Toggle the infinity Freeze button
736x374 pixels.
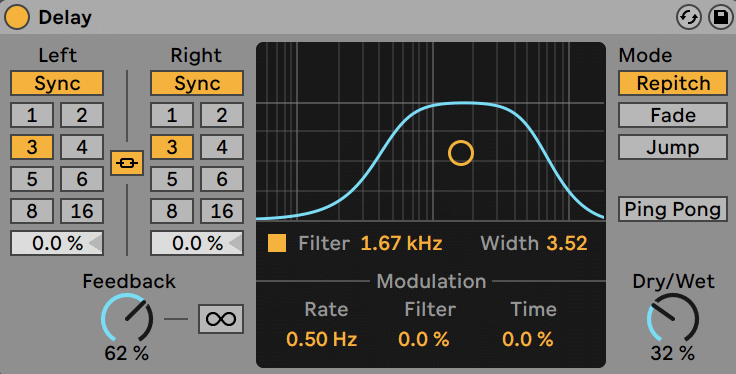[221, 319]
